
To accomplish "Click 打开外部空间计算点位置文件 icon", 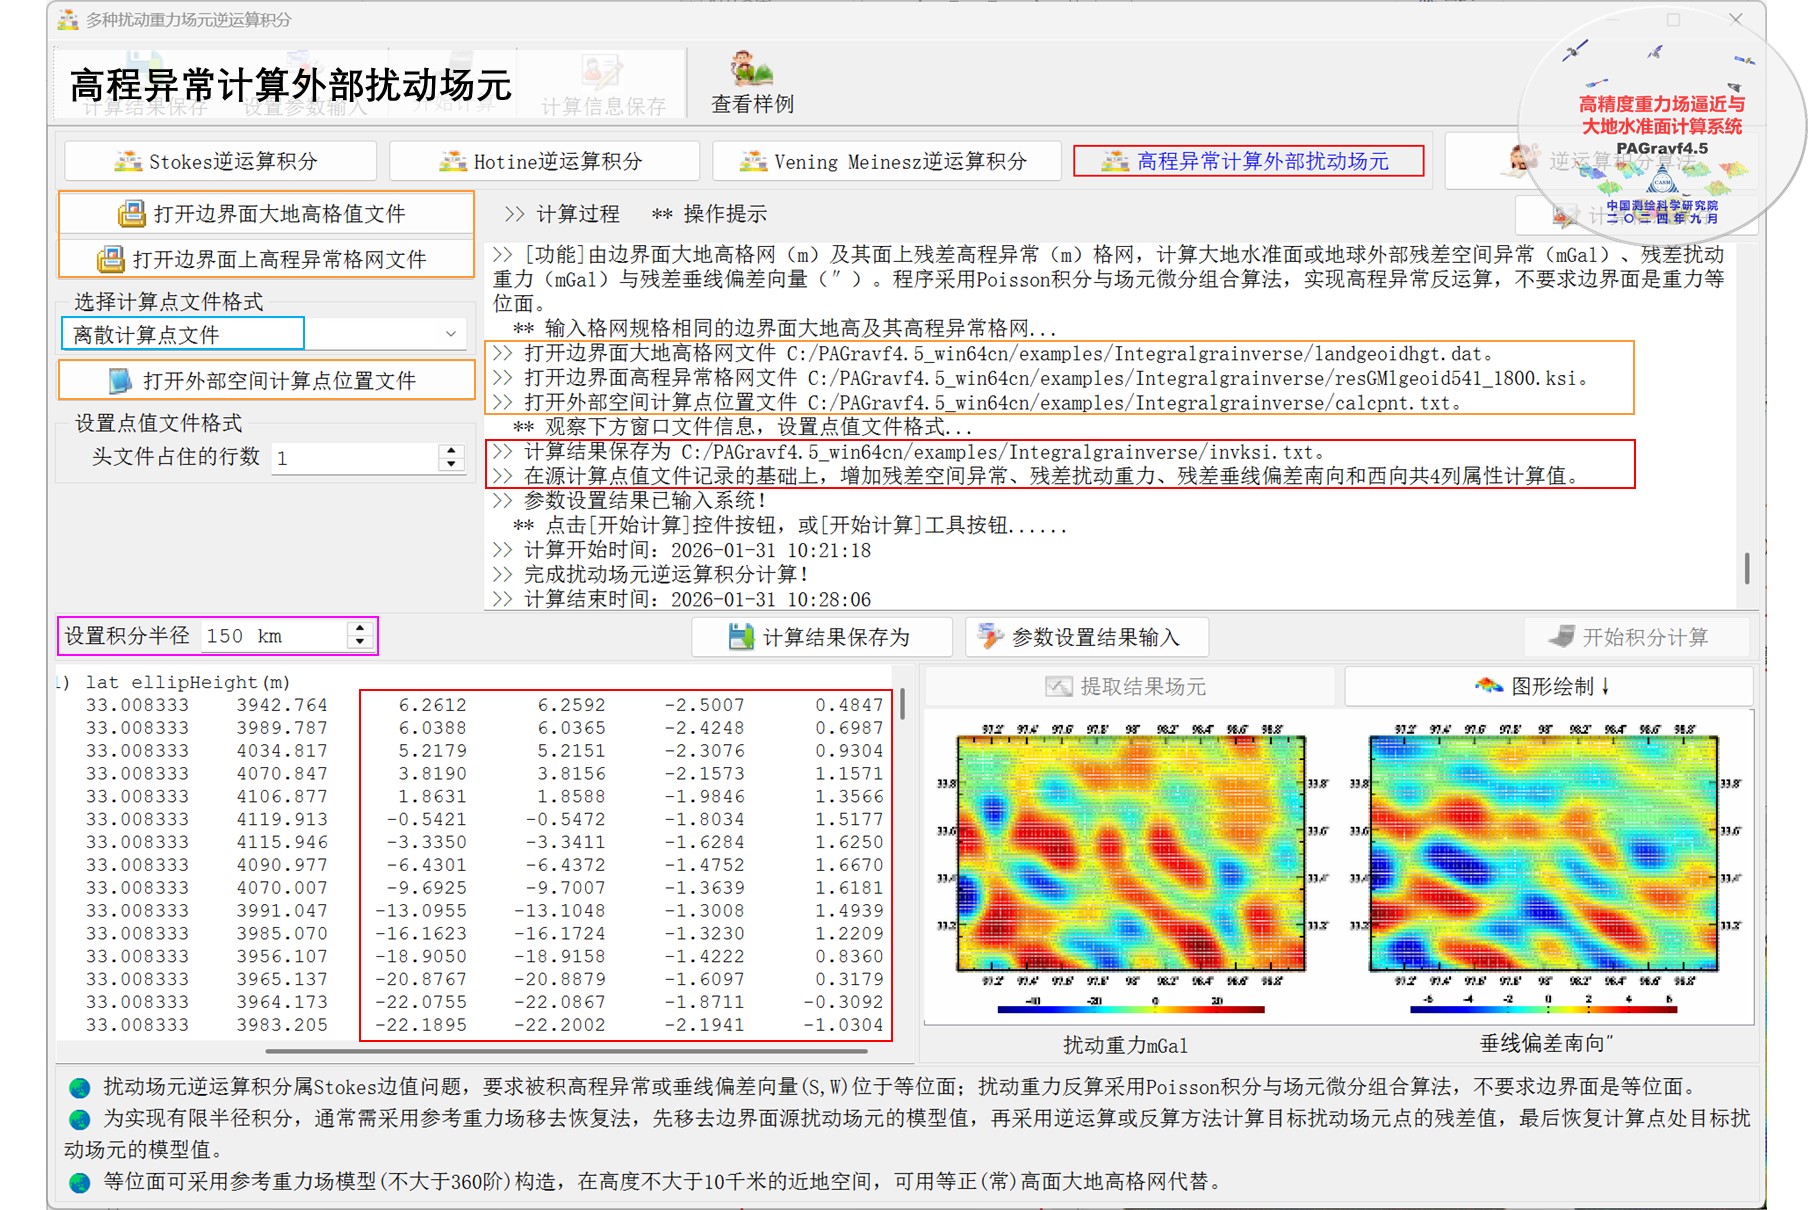I will pyautogui.click(x=120, y=381).
